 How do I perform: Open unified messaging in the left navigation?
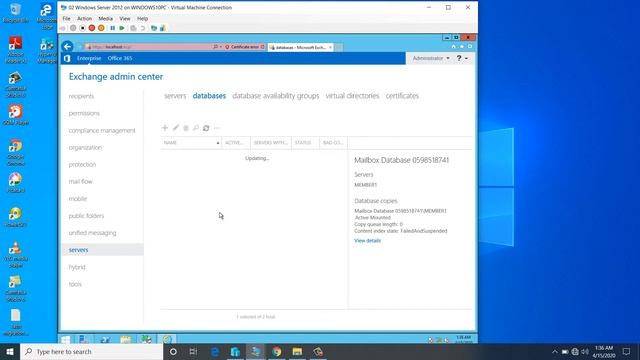click(92, 233)
